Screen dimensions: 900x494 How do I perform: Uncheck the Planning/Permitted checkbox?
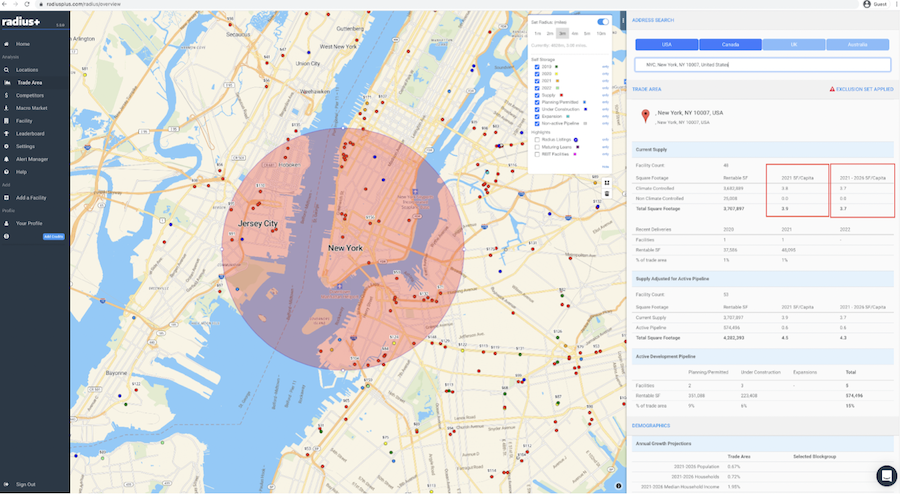pyautogui.click(x=537, y=102)
